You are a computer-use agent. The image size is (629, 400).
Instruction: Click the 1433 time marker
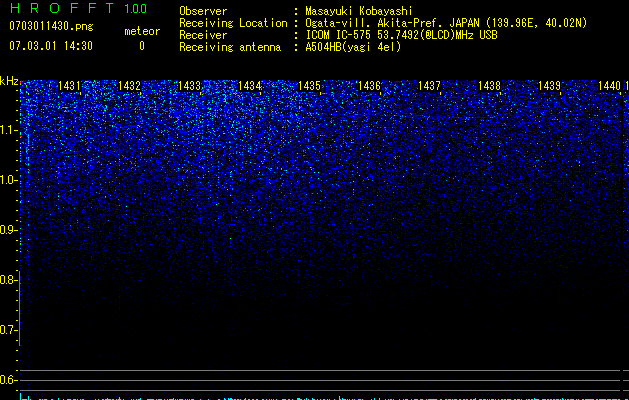(x=189, y=86)
